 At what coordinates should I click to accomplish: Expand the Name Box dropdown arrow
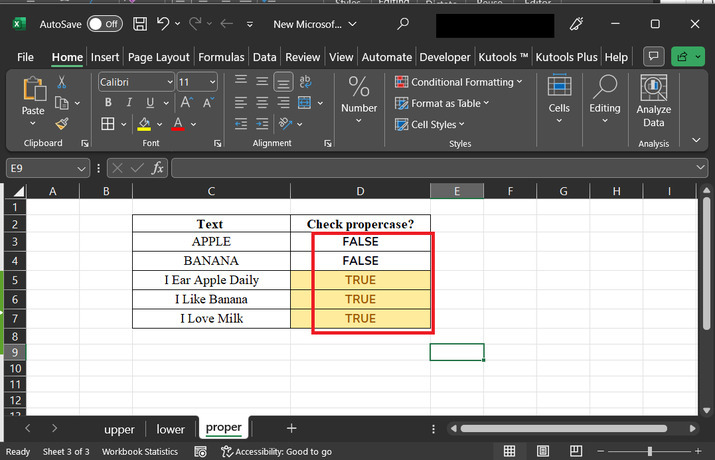[x=81, y=169]
